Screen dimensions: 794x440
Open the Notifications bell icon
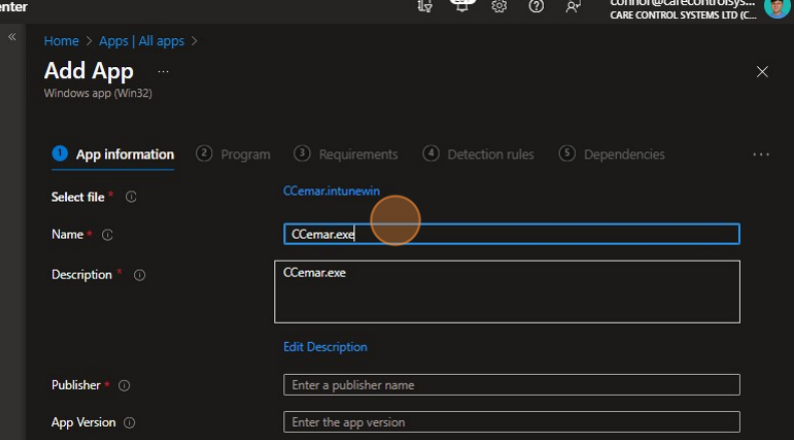pos(462,5)
